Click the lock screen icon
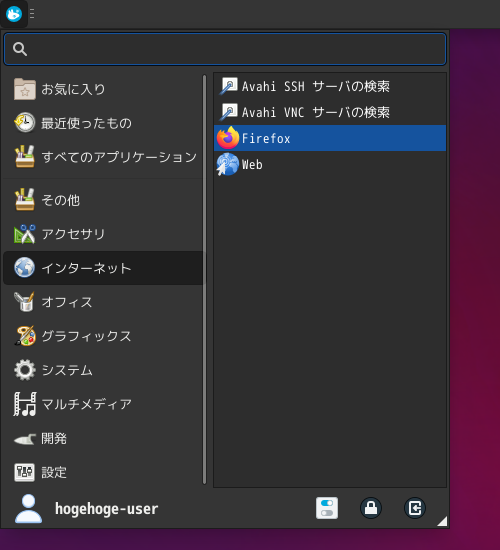 click(371, 508)
